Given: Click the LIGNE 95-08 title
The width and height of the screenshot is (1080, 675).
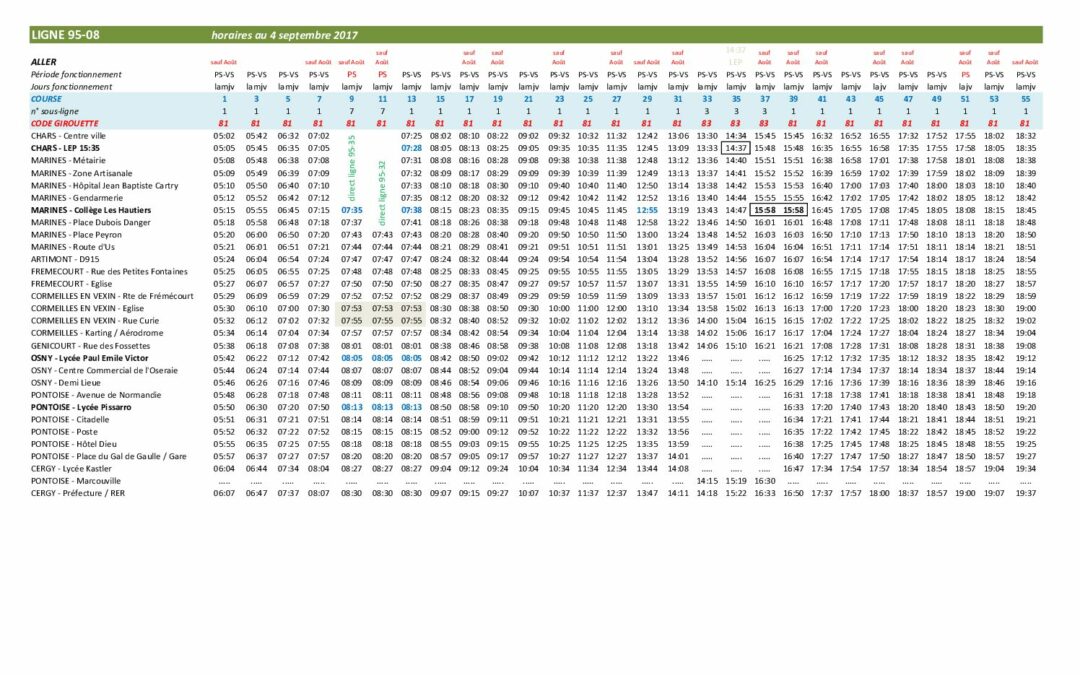Looking at the screenshot, I should (65, 35).
